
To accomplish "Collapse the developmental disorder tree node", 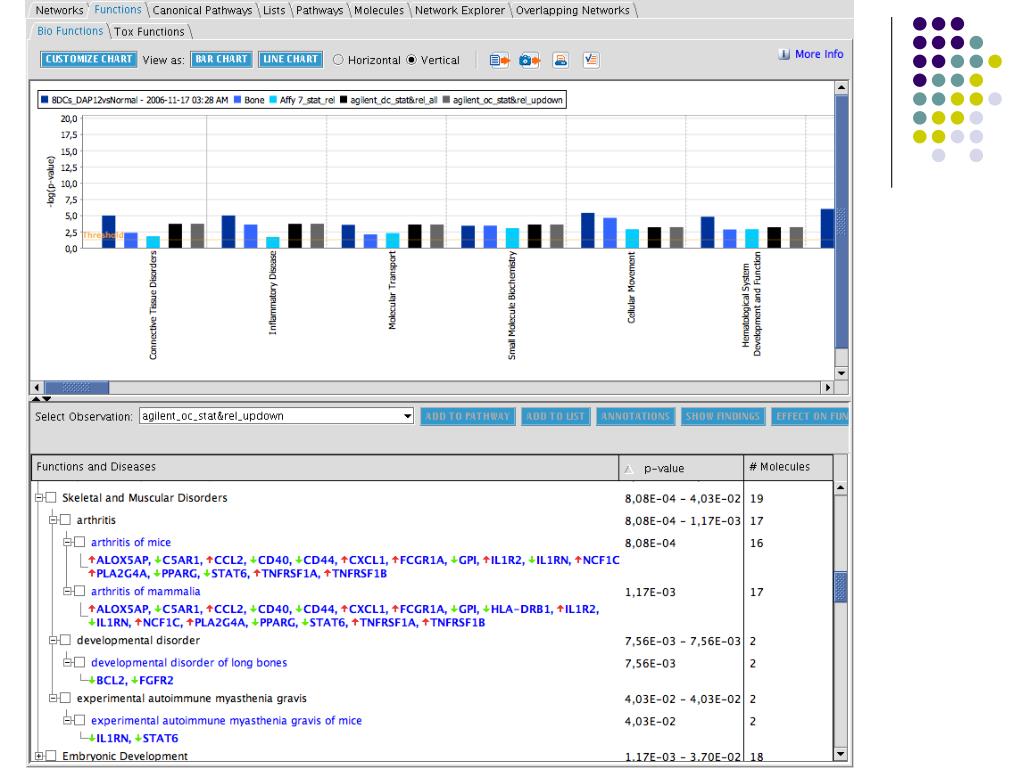I will click(54, 640).
